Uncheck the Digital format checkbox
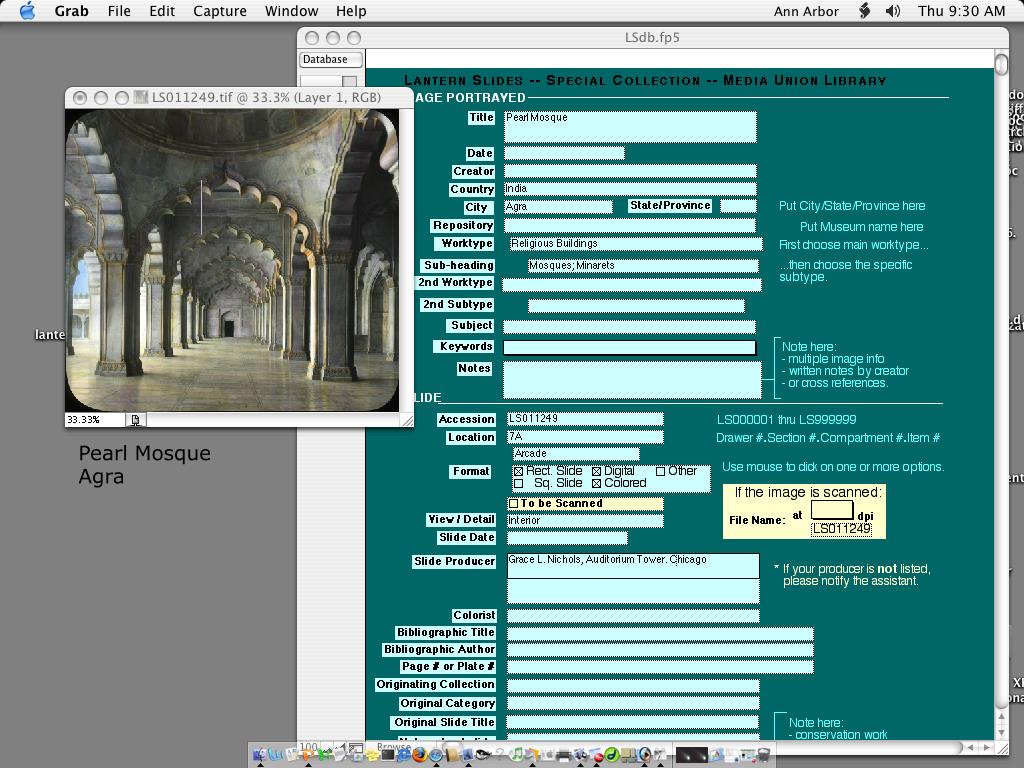Image resolution: width=1024 pixels, height=768 pixels. [x=596, y=472]
